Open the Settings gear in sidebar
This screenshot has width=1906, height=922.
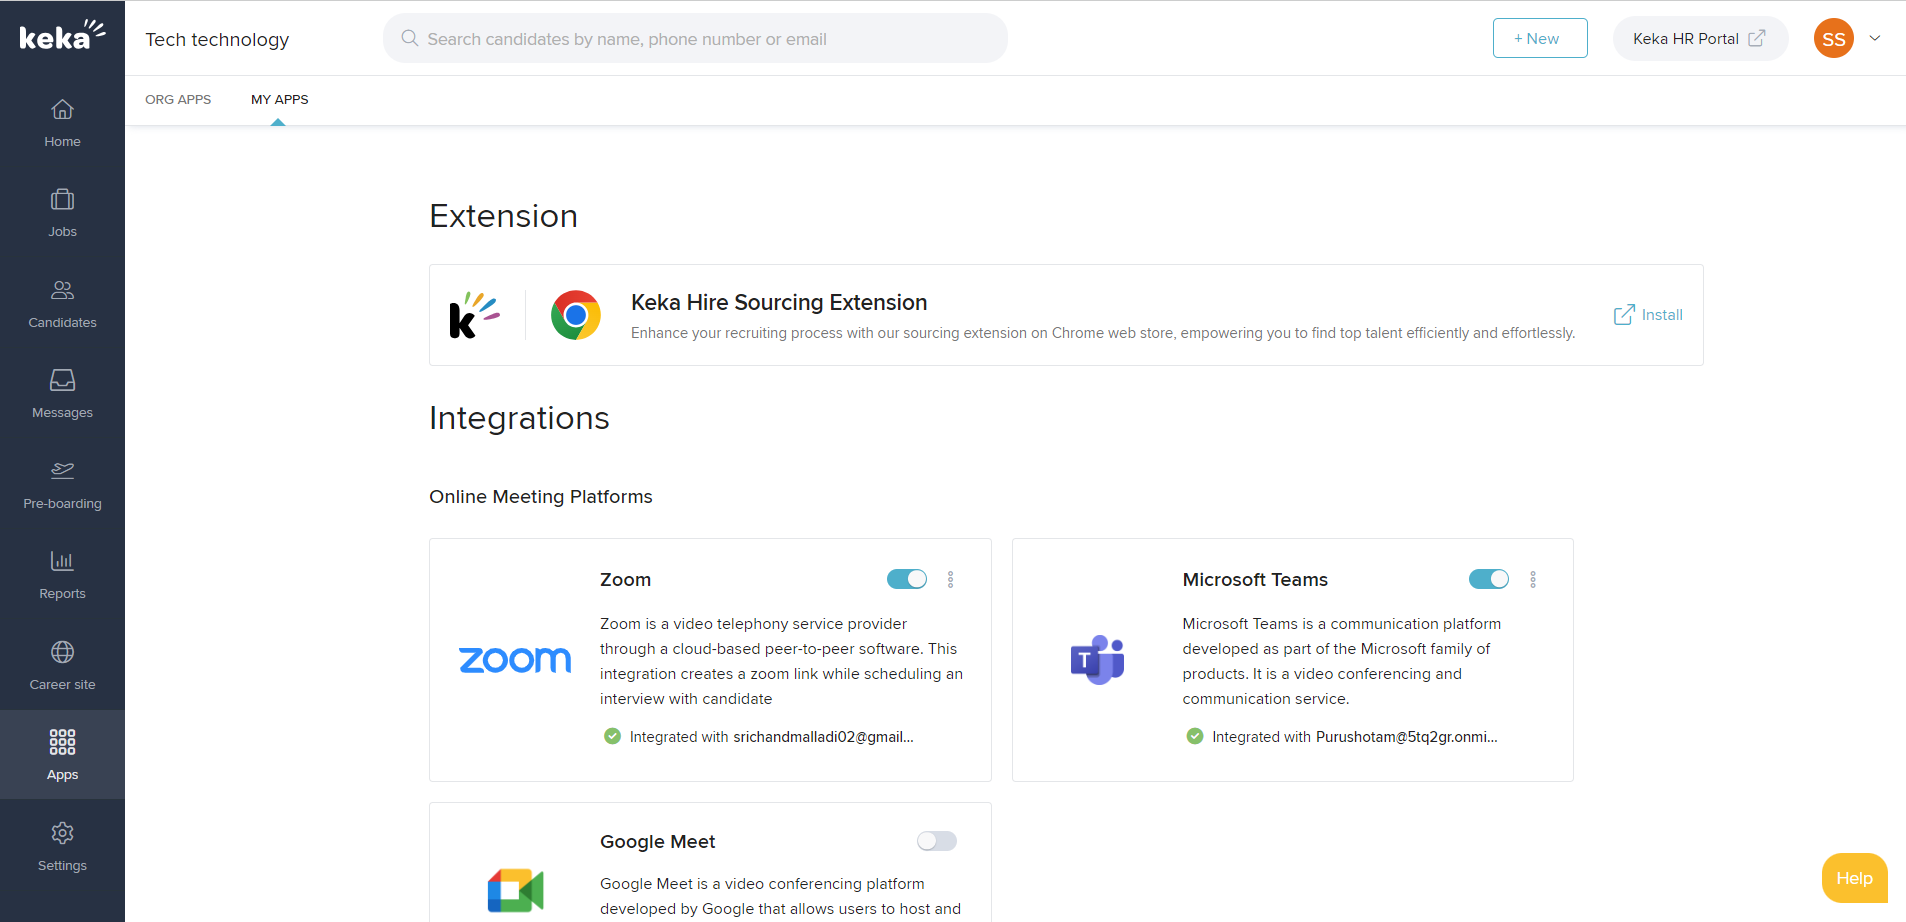[62, 833]
